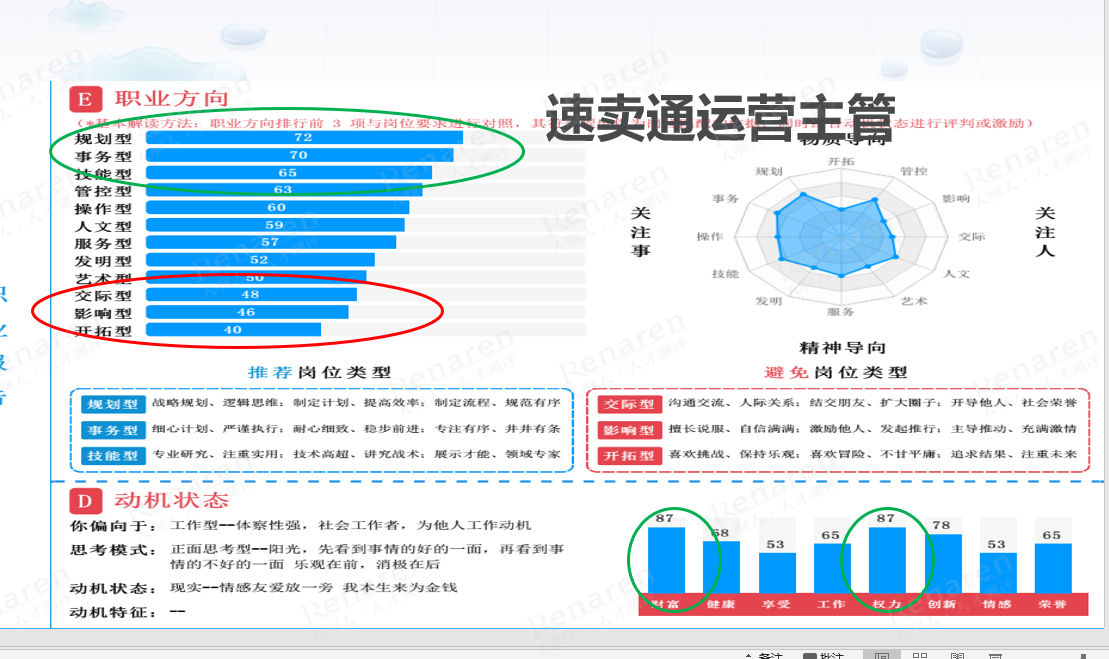
Task: Click the 人文 label on radar chart
Action: point(957,274)
